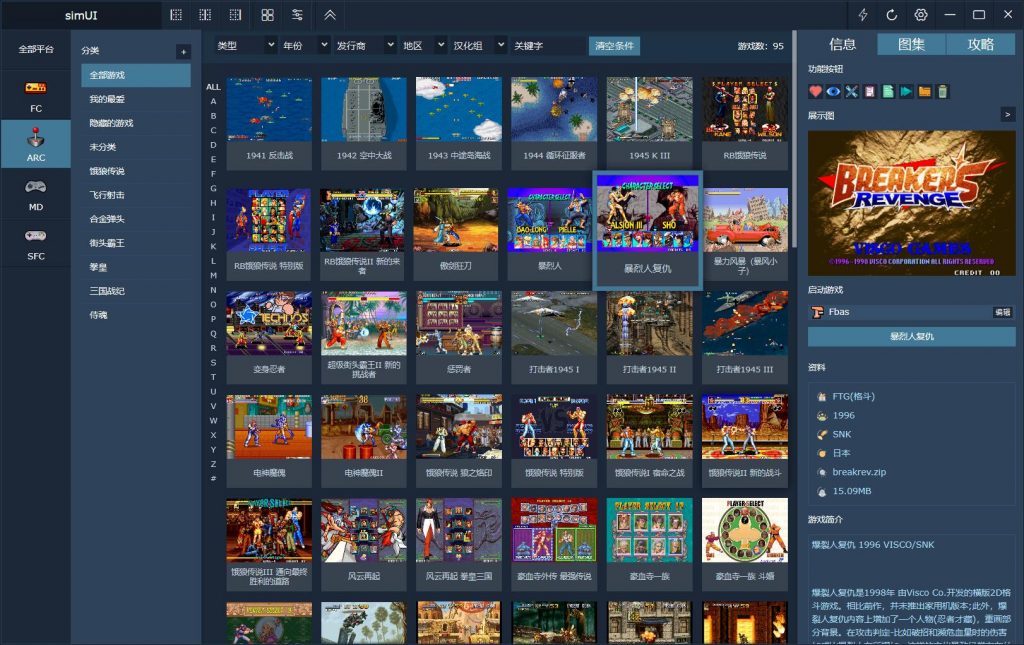Screen dimensions: 1024x645
Task: Open the 攻略 guide tab
Action: click(x=980, y=44)
